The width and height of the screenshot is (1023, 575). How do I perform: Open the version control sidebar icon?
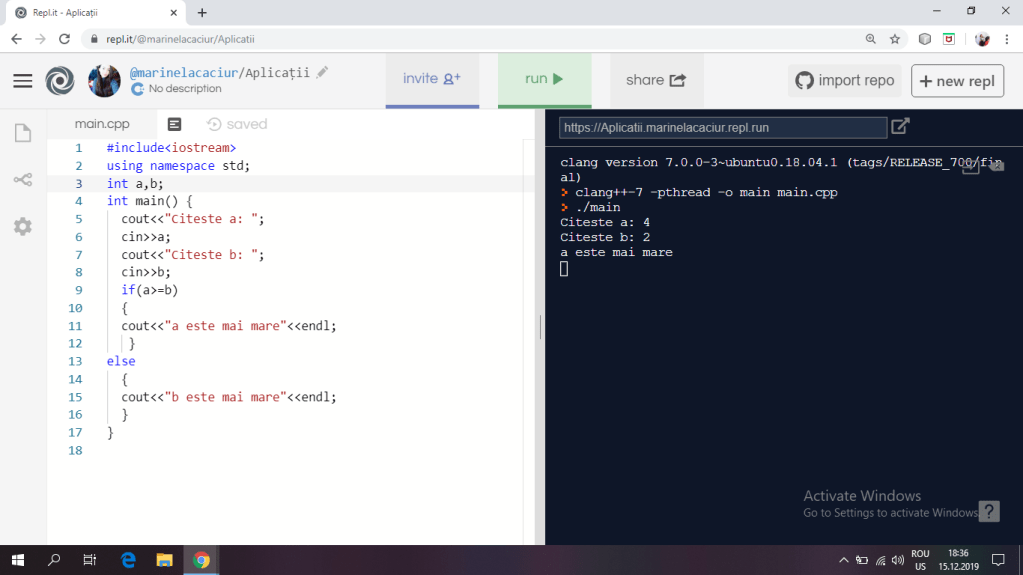22,180
